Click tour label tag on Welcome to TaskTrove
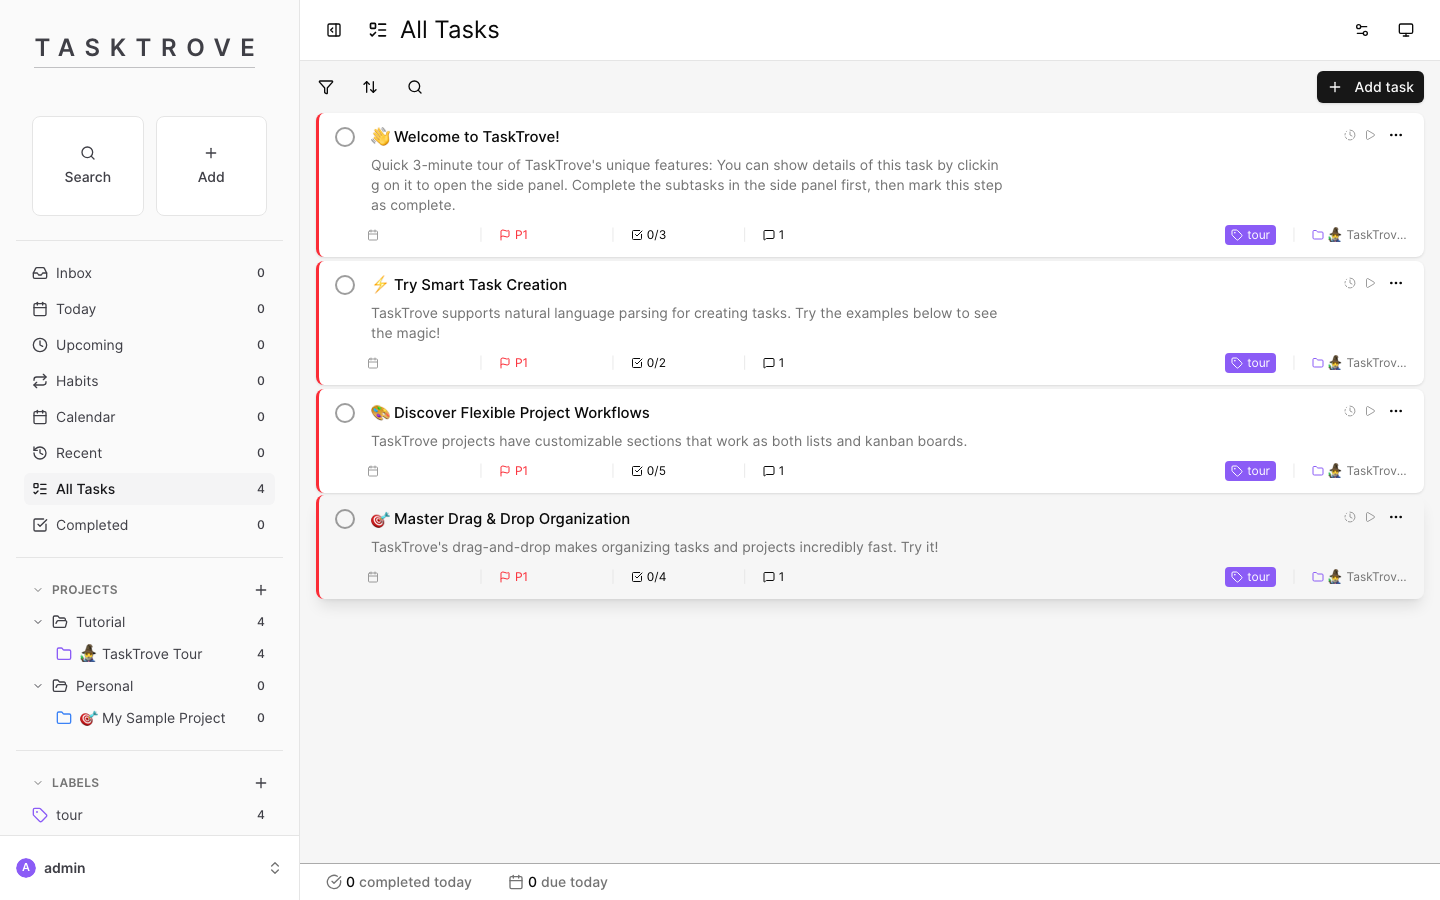This screenshot has width=1440, height=900. 1250,235
